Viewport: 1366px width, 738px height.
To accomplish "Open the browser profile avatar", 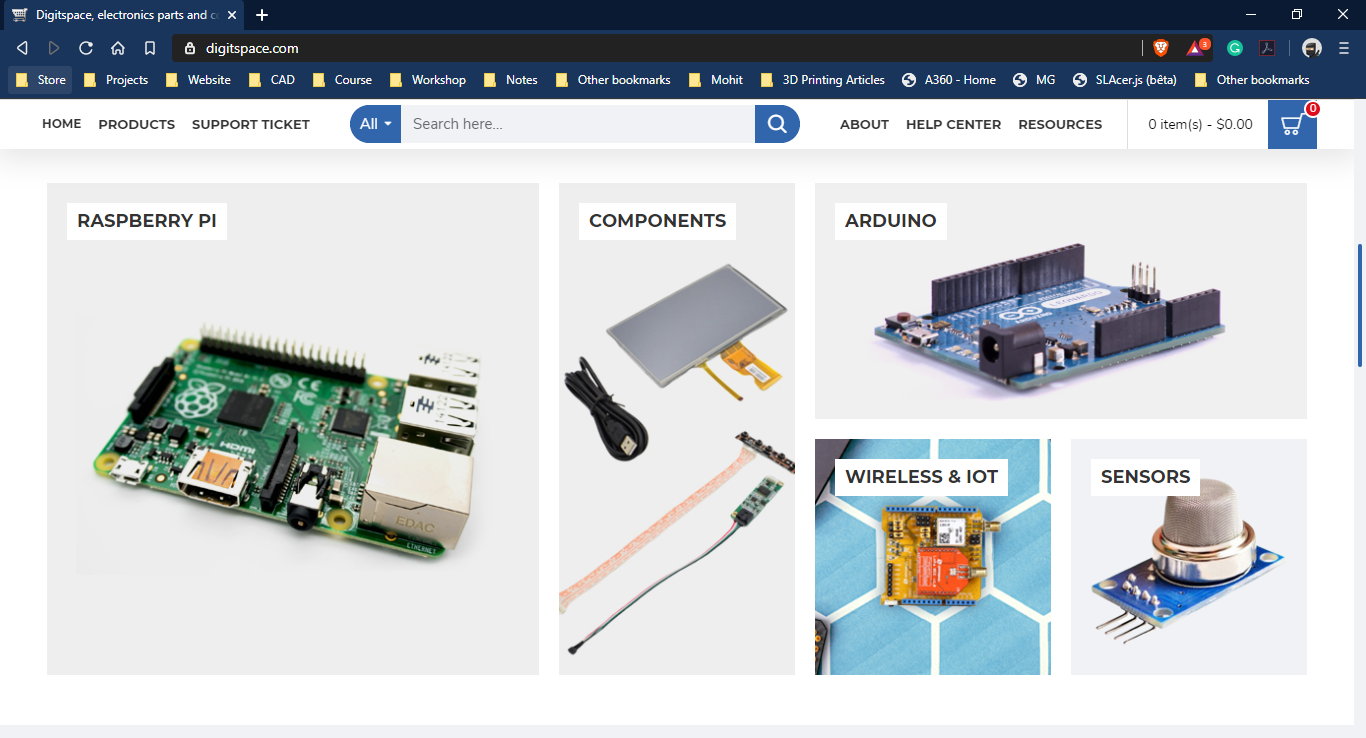I will (x=1312, y=48).
